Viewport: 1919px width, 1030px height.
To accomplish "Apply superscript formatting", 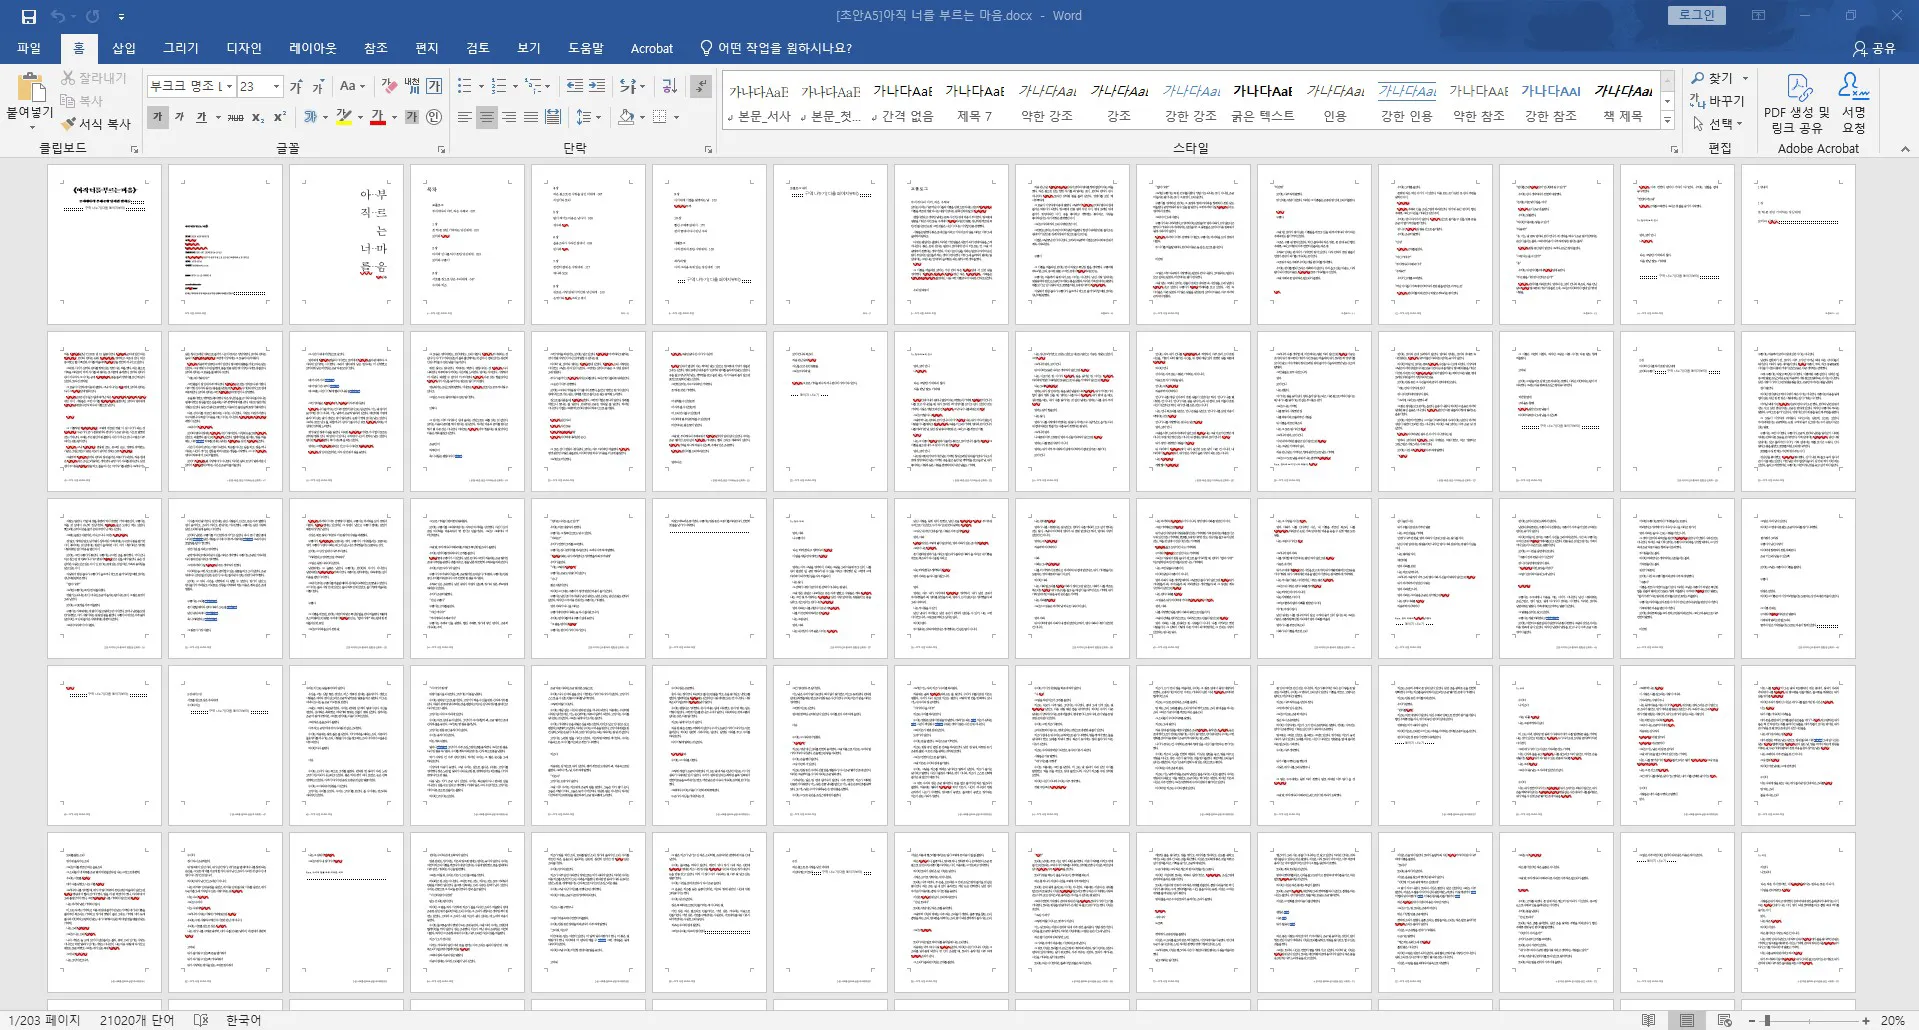I will [280, 117].
